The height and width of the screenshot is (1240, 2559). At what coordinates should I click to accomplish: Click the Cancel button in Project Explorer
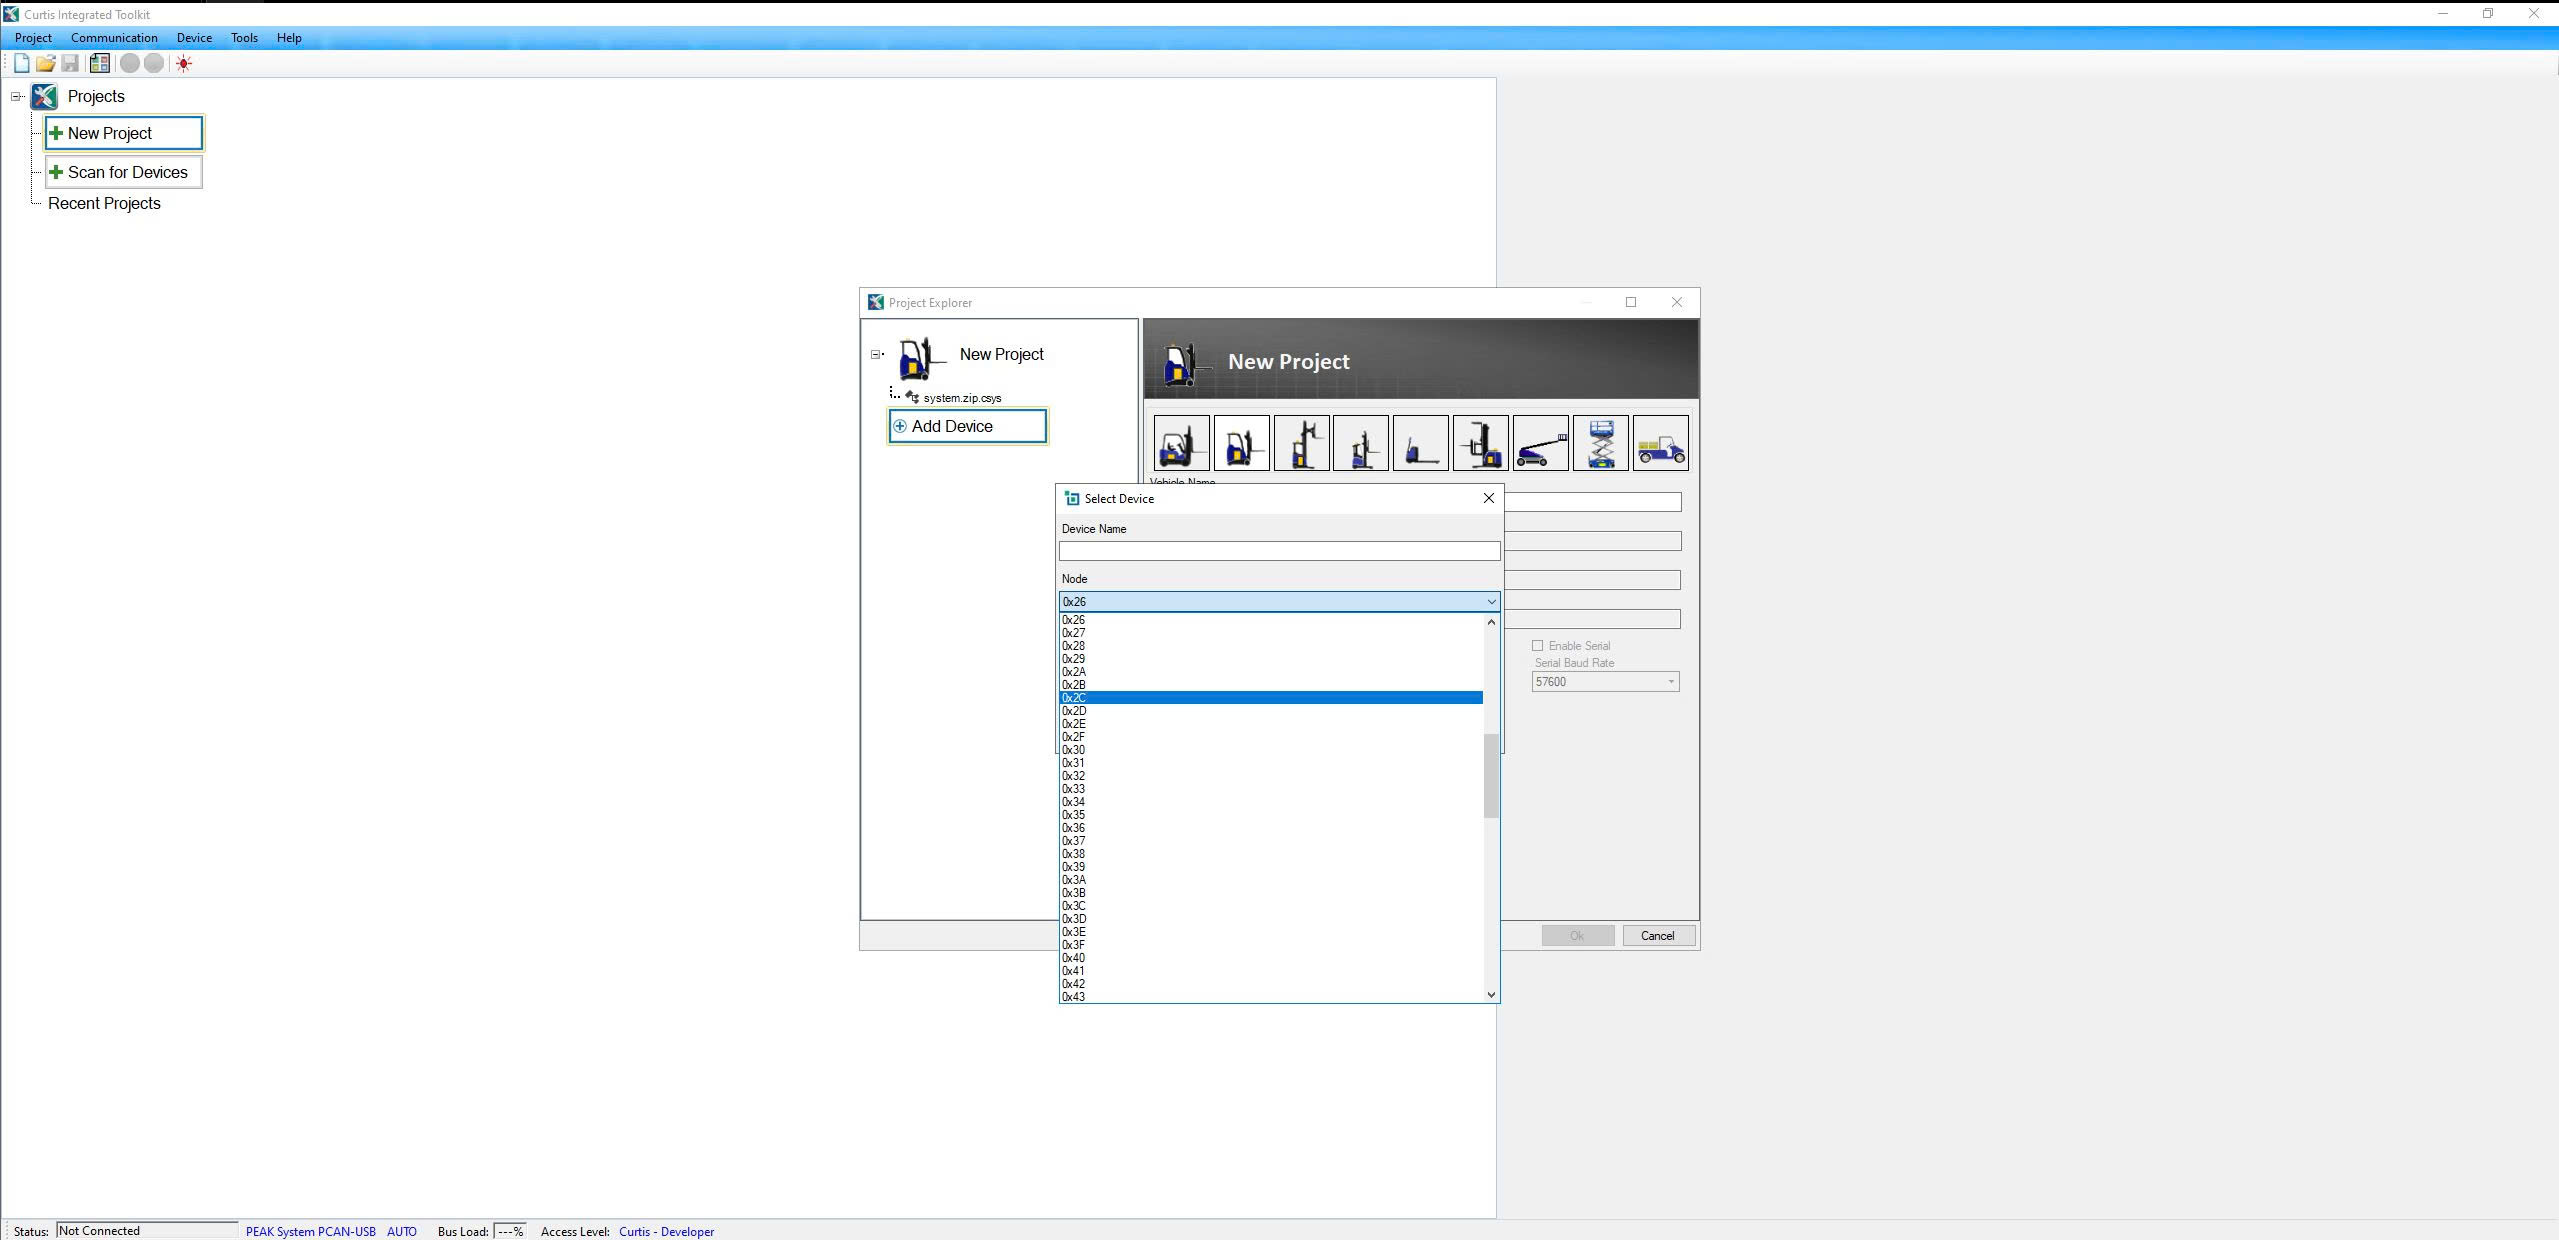tap(1657, 936)
